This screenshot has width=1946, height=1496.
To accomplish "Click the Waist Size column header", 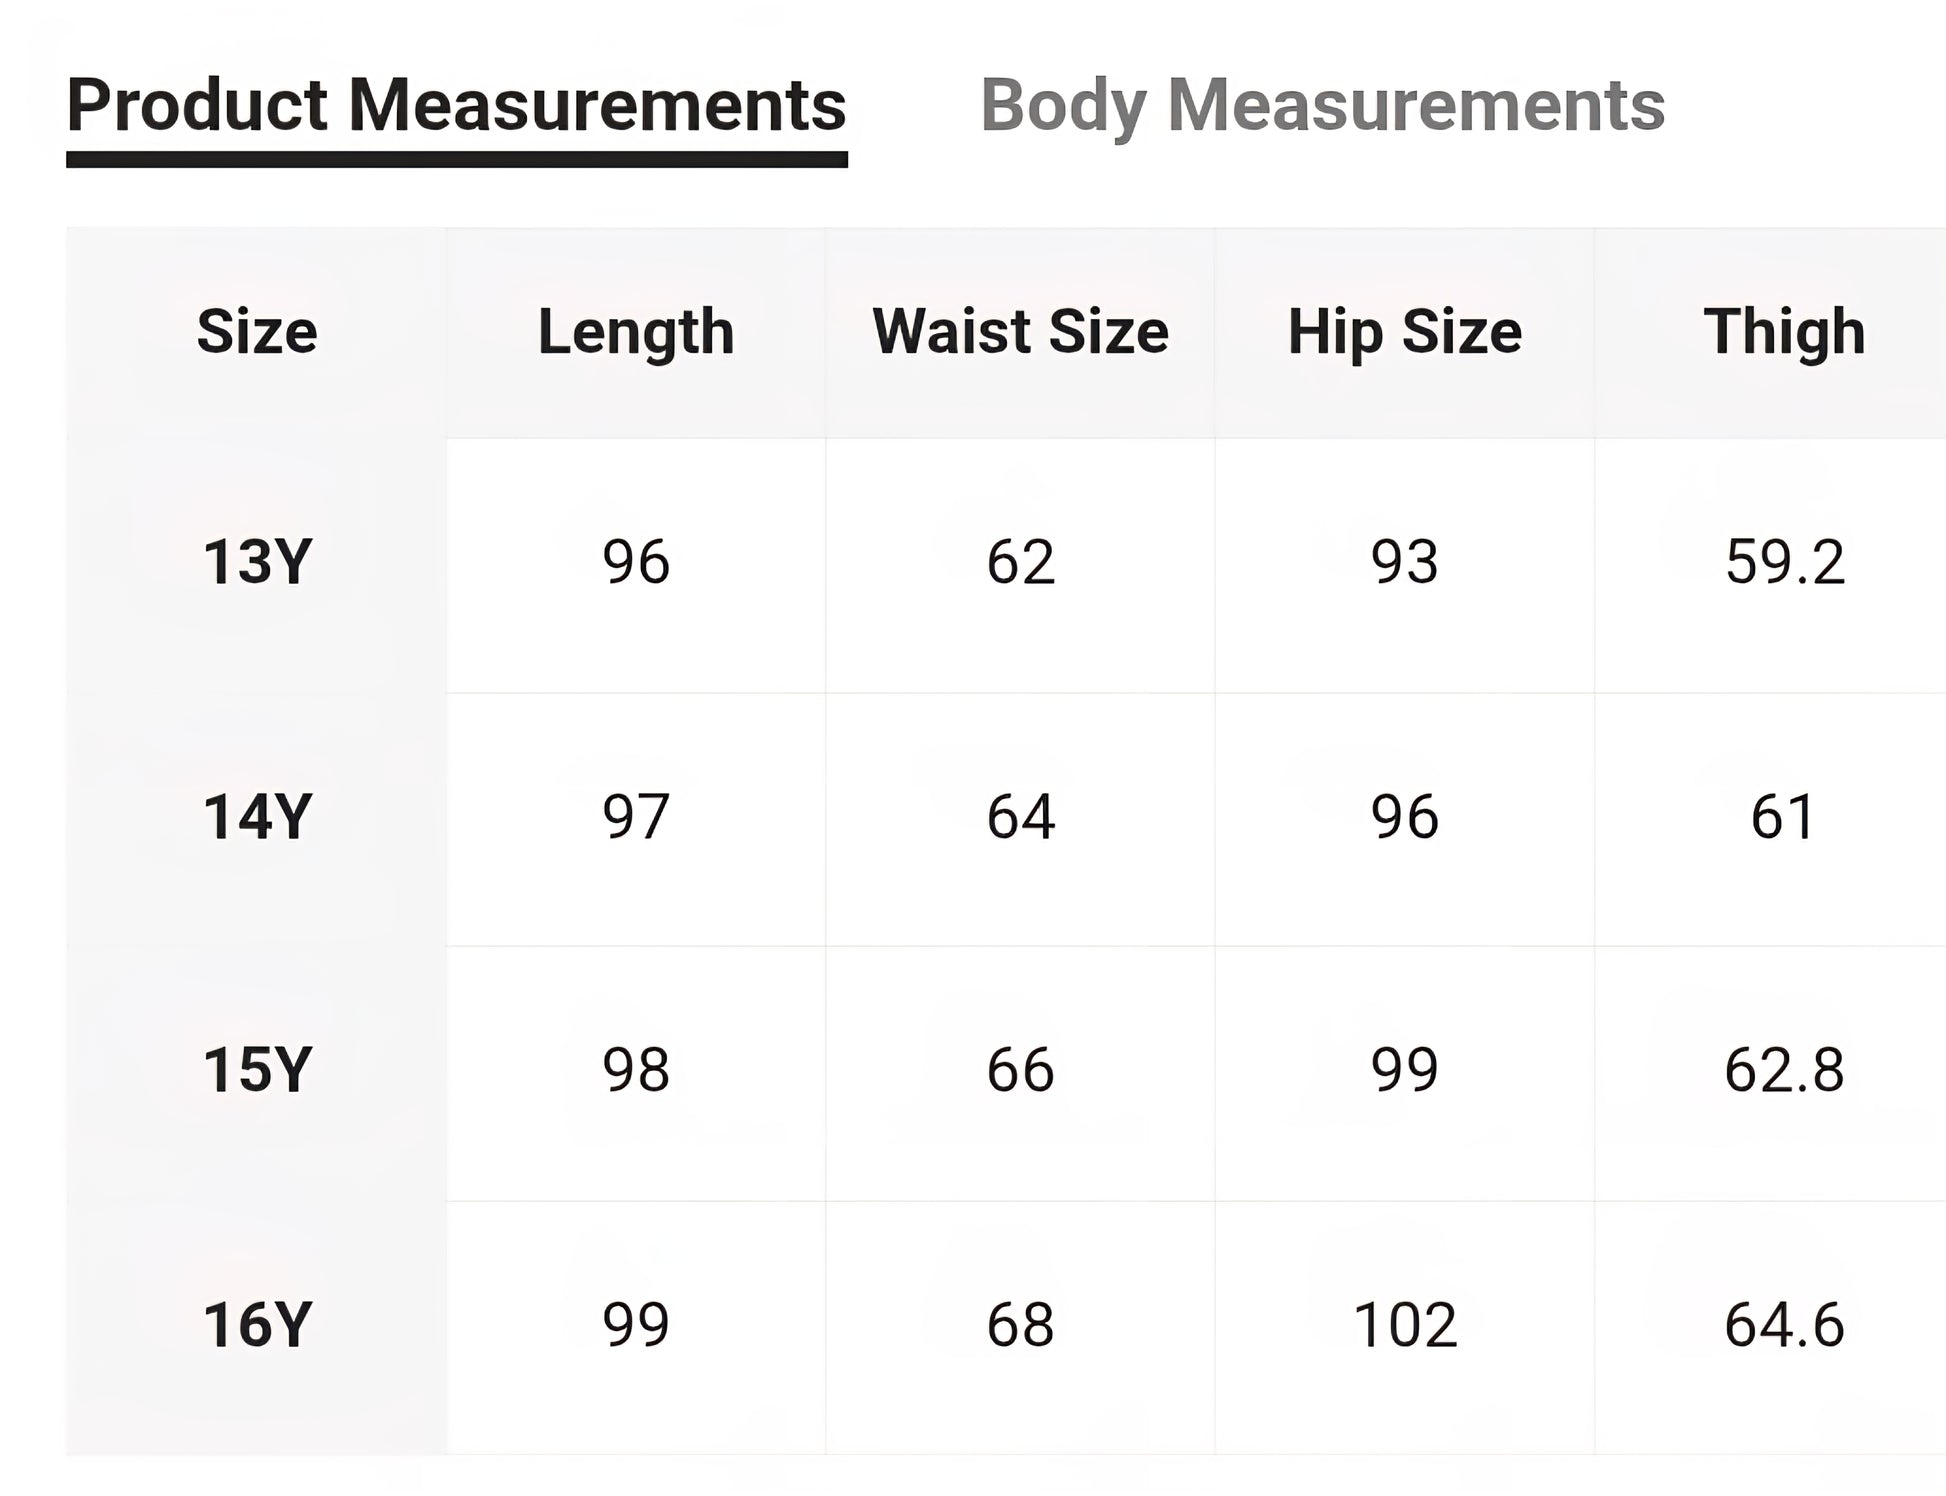I will point(1020,332).
